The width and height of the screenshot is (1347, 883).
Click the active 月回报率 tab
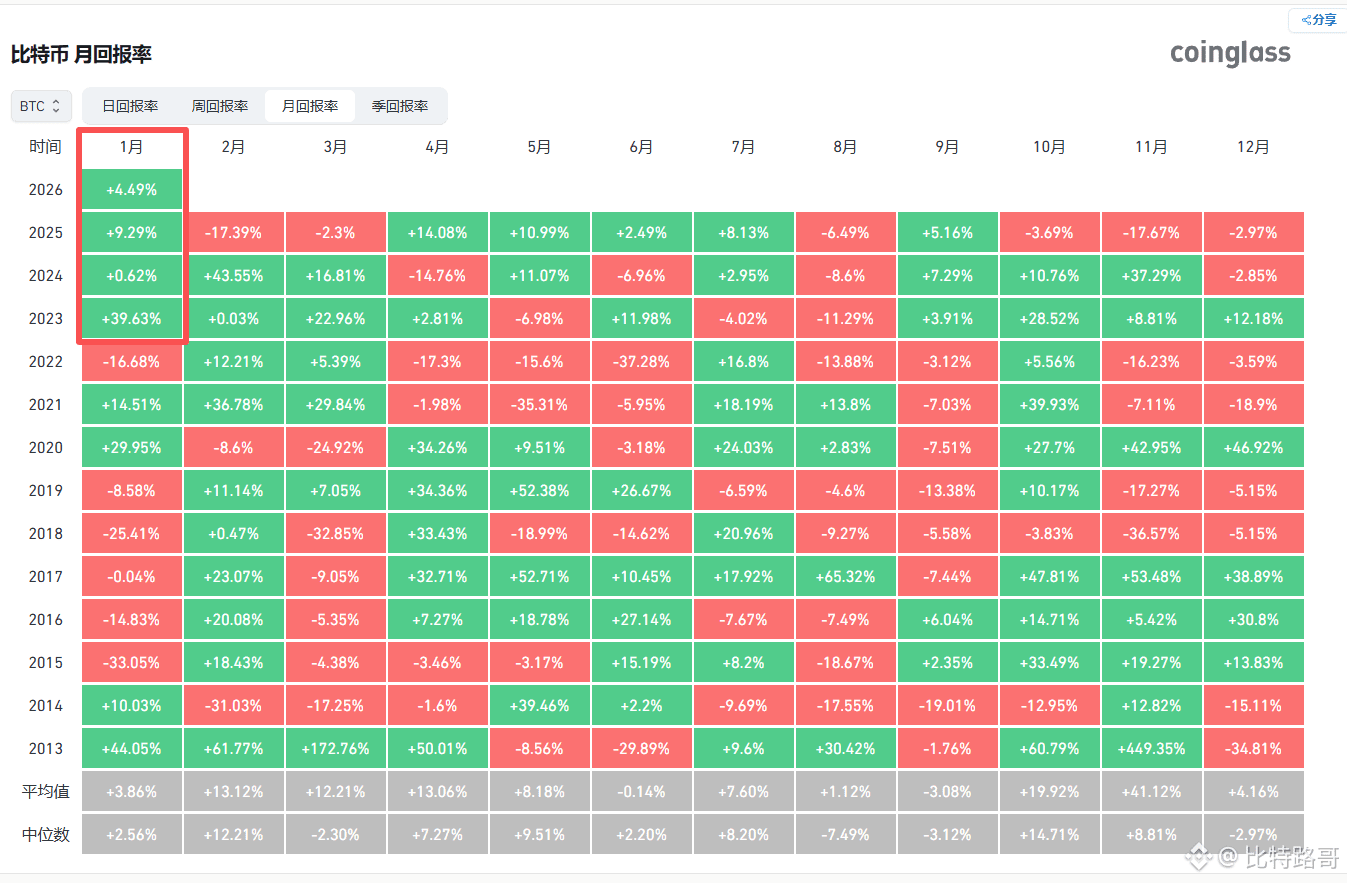click(310, 105)
